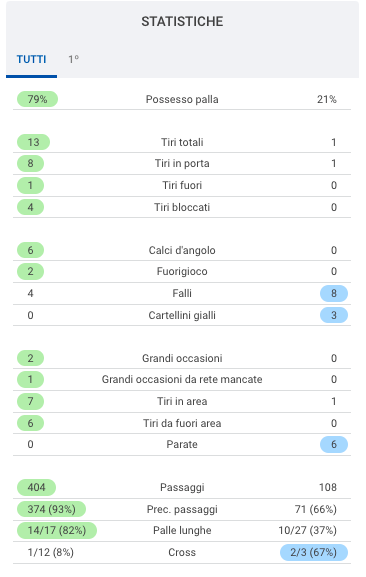The image size is (366, 577).
Task: Select the 14/17 (82%) Palle lunghe badge
Action: pyautogui.click(x=57, y=530)
